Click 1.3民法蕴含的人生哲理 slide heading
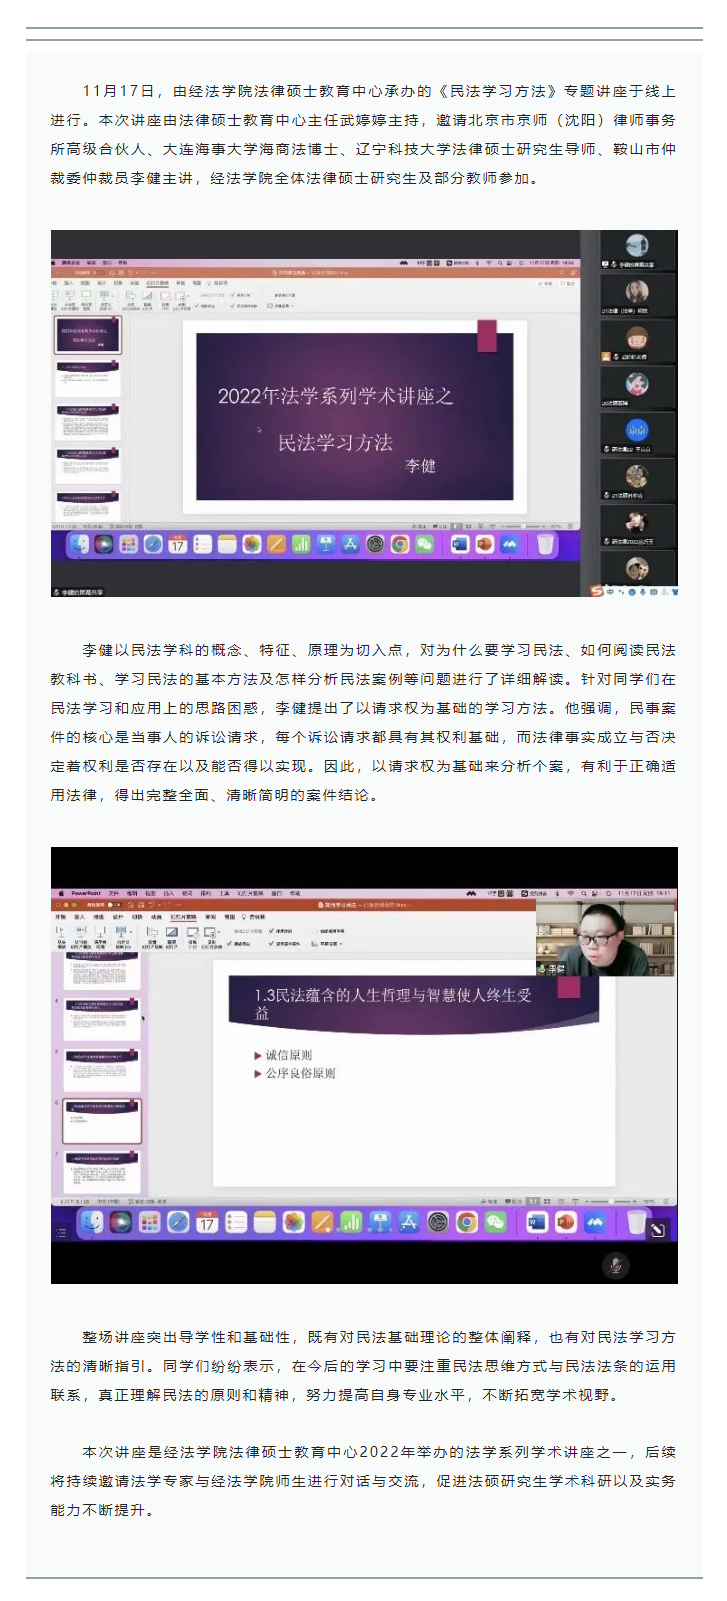727x1601 pixels. pos(392,1003)
